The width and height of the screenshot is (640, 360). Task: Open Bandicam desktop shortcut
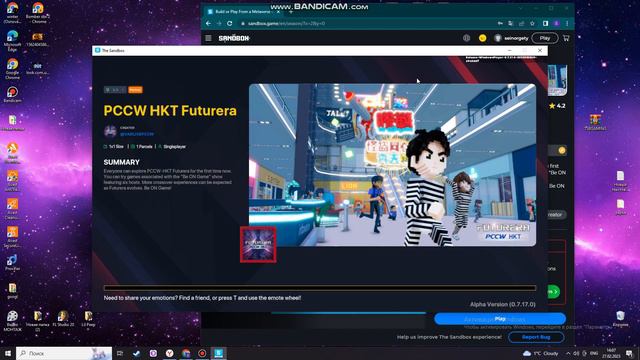[x=12, y=94]
